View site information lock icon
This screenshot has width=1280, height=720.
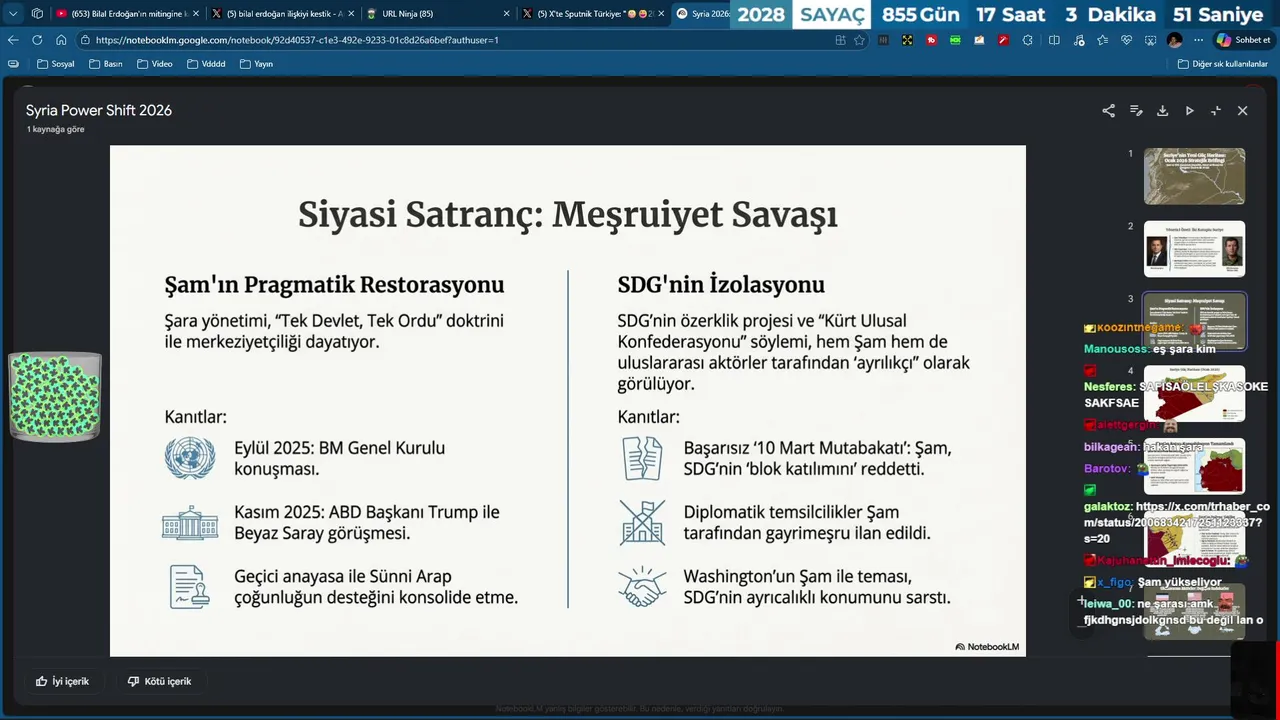coord(86,40)
